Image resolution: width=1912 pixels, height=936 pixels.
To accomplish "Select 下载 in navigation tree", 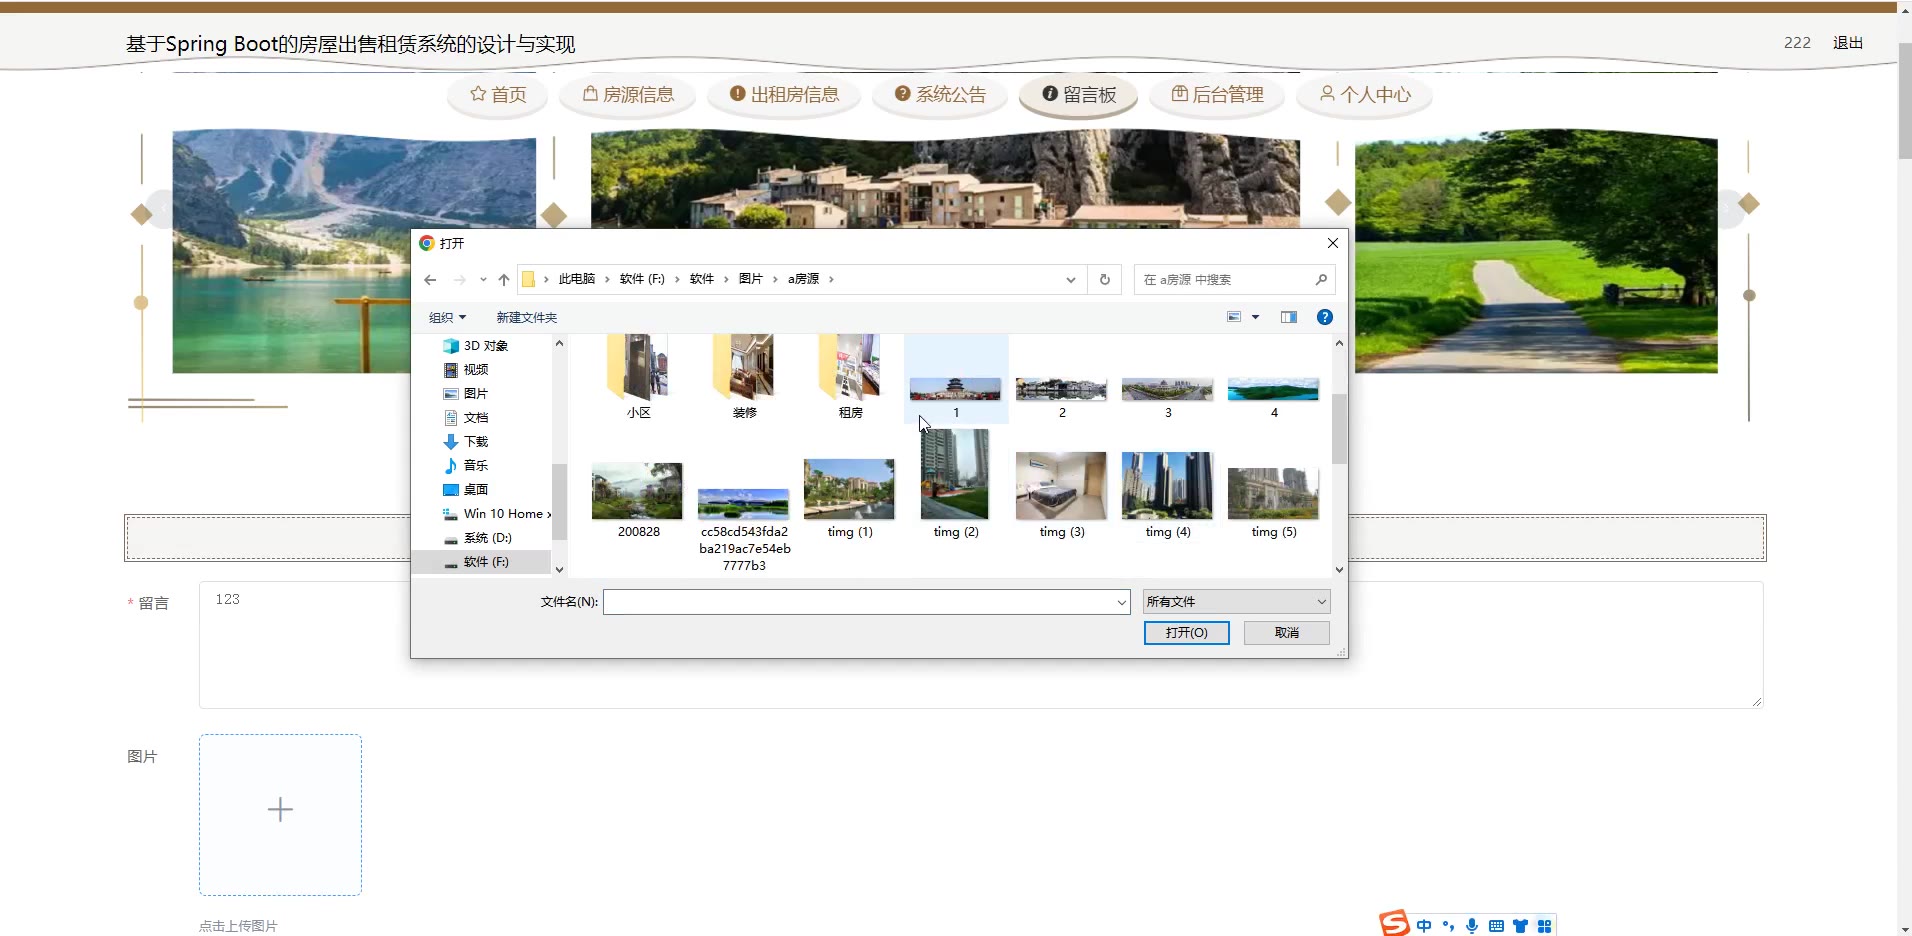I will [476, 442].
